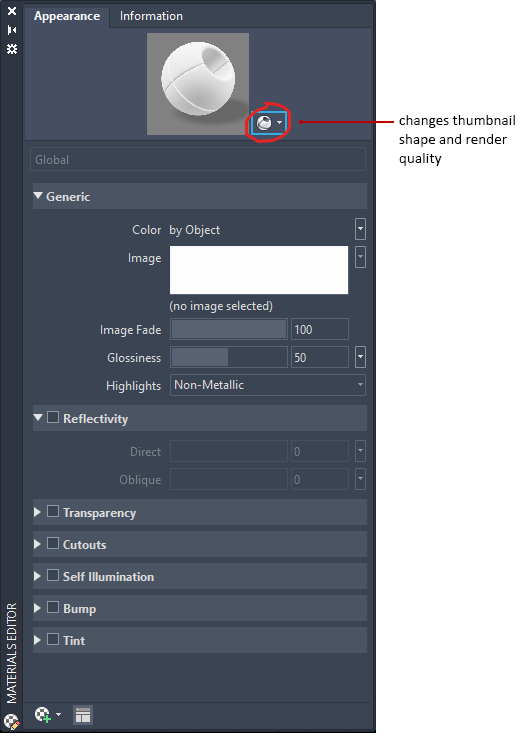Enable the Transparency checkbox
The width and height of the screenshot is (524, 739).
(x=53, y=512)
